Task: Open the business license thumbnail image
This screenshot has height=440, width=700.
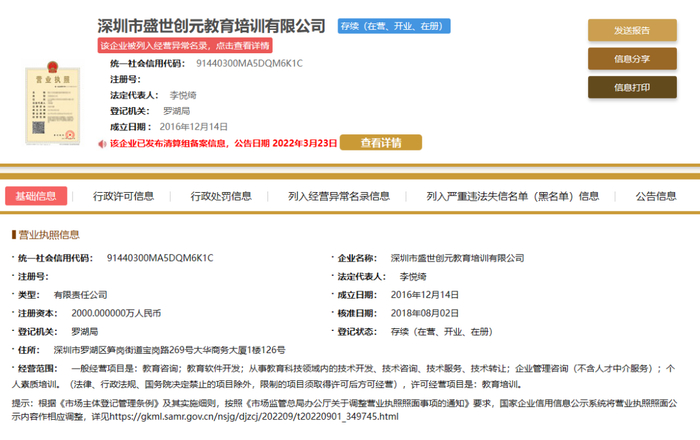Action: 53,104
